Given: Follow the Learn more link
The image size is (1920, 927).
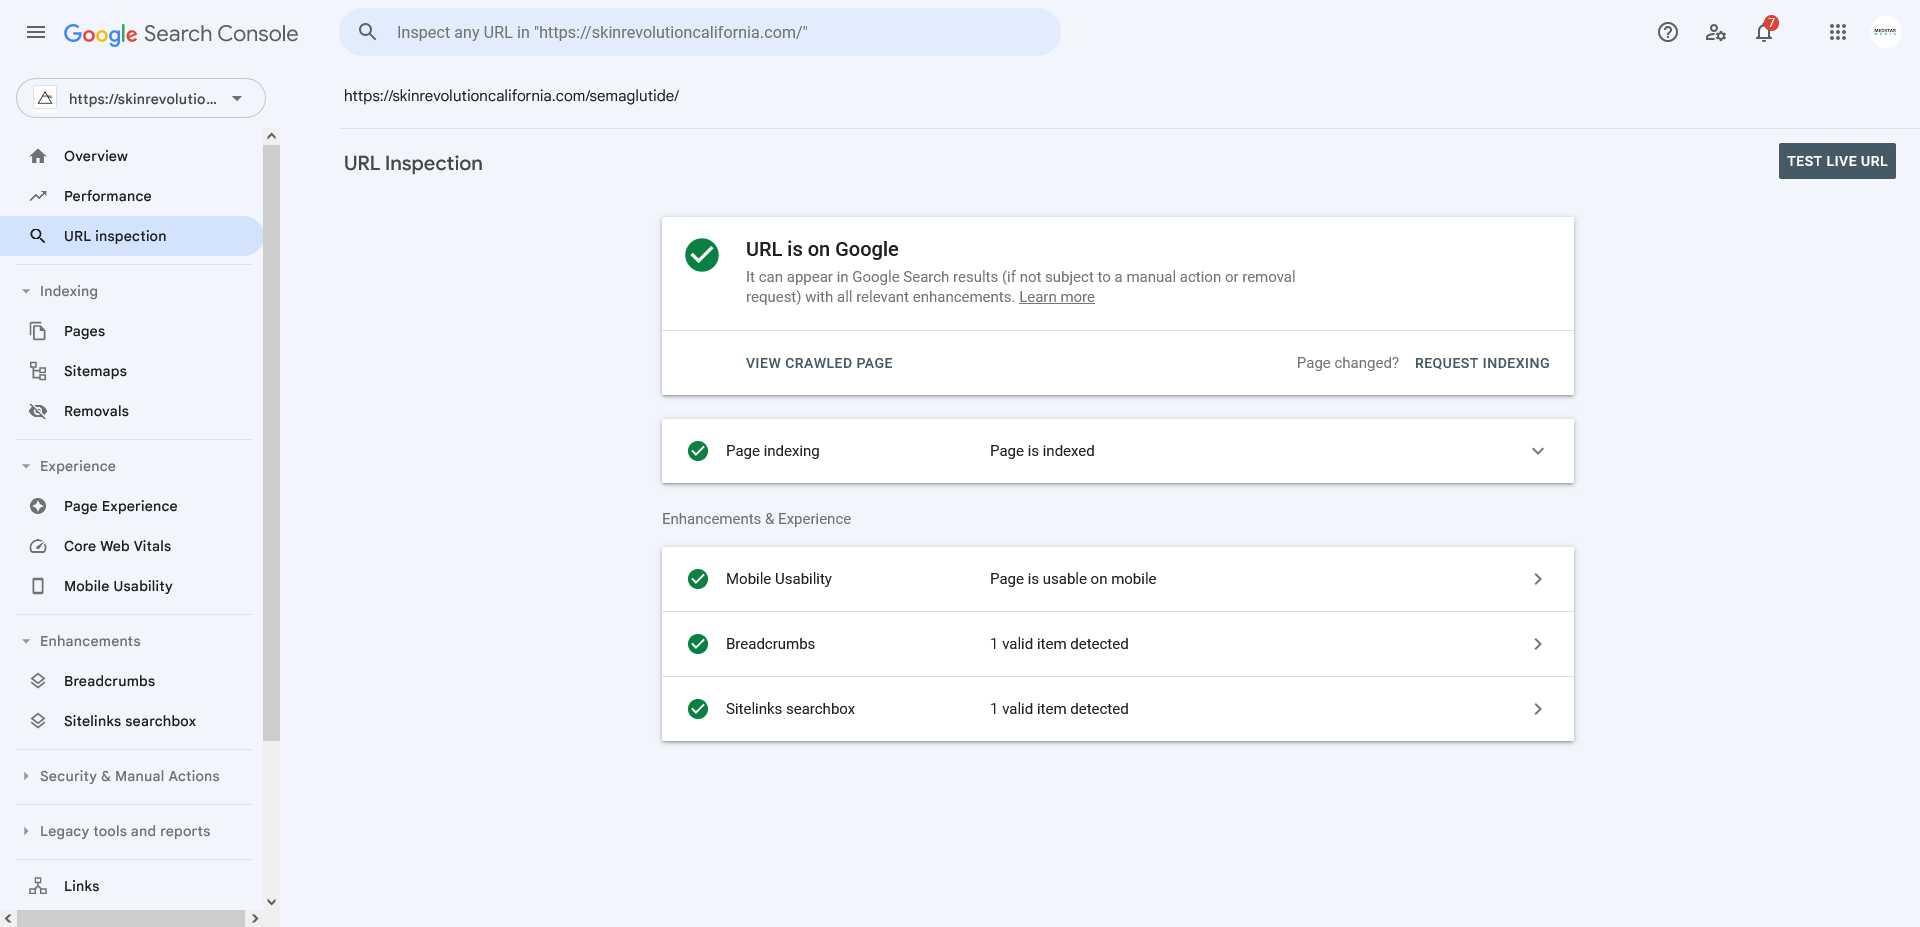Looking at the screenshot, I should tap(1057, 297).
